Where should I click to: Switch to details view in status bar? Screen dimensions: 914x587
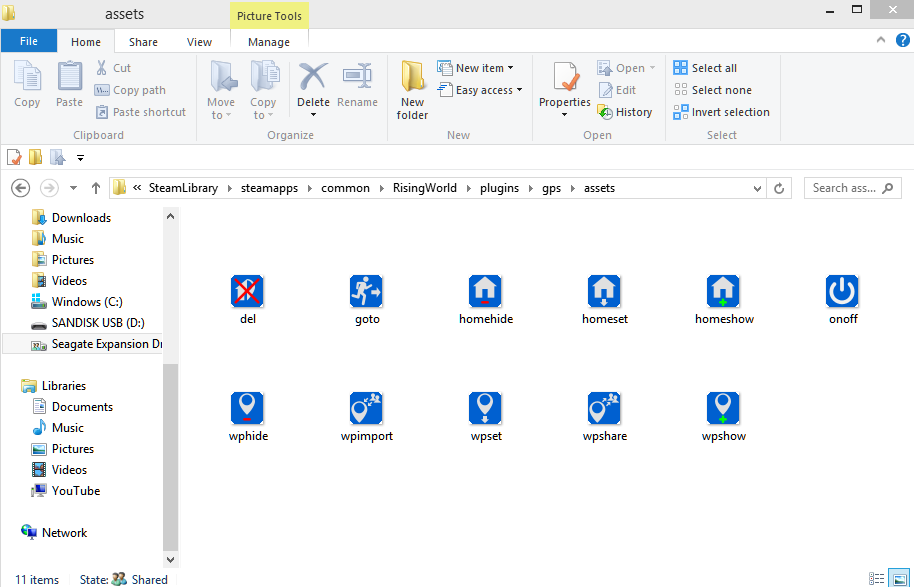(877, 579)
